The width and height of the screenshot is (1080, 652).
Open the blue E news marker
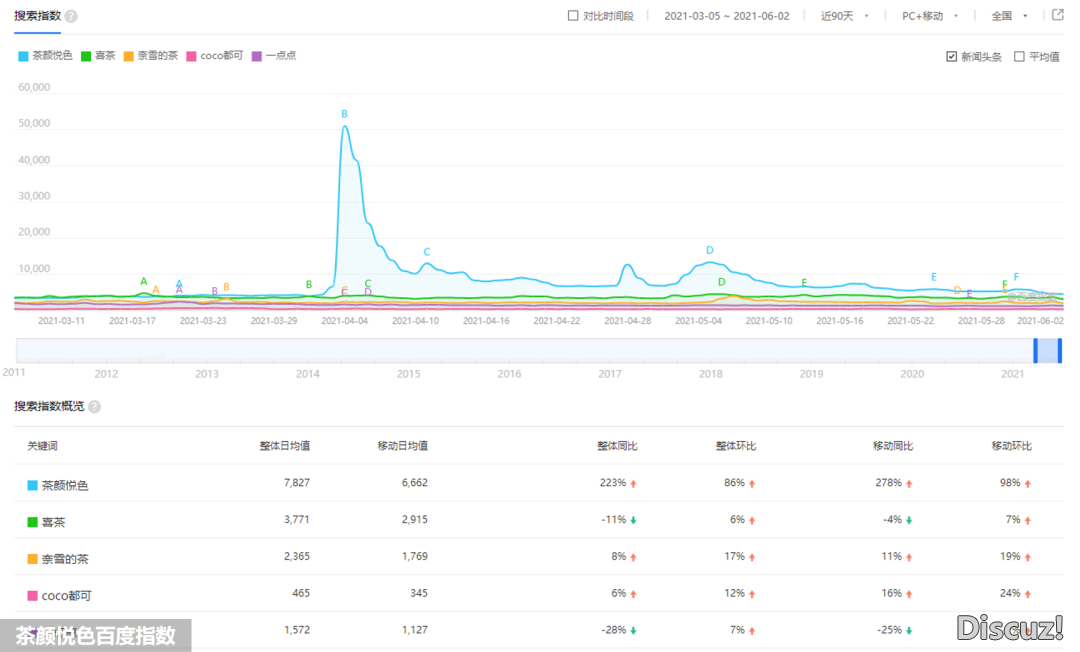pos(934,277)
